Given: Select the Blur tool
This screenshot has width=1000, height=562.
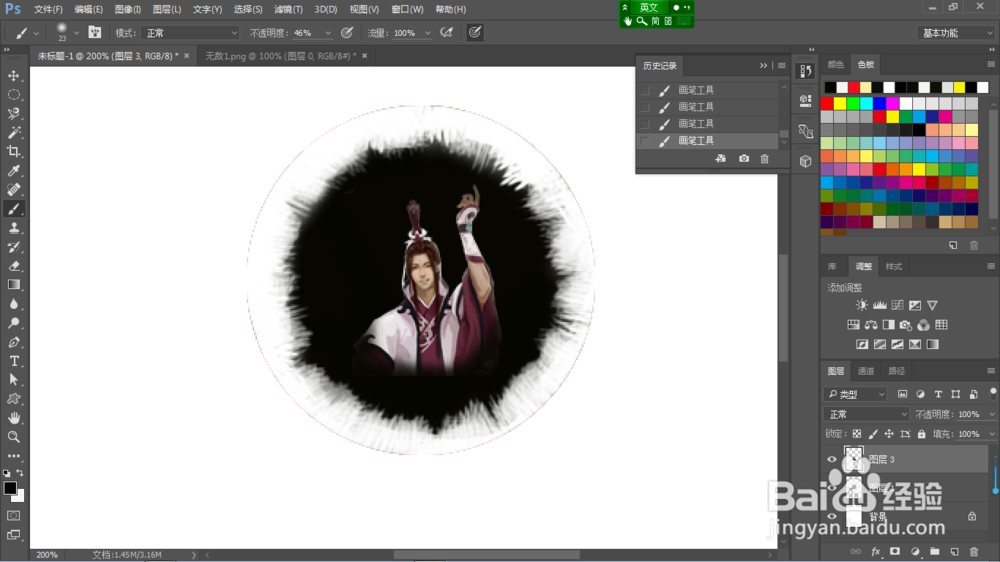Looking at the screenshot, I should (13, 304).
